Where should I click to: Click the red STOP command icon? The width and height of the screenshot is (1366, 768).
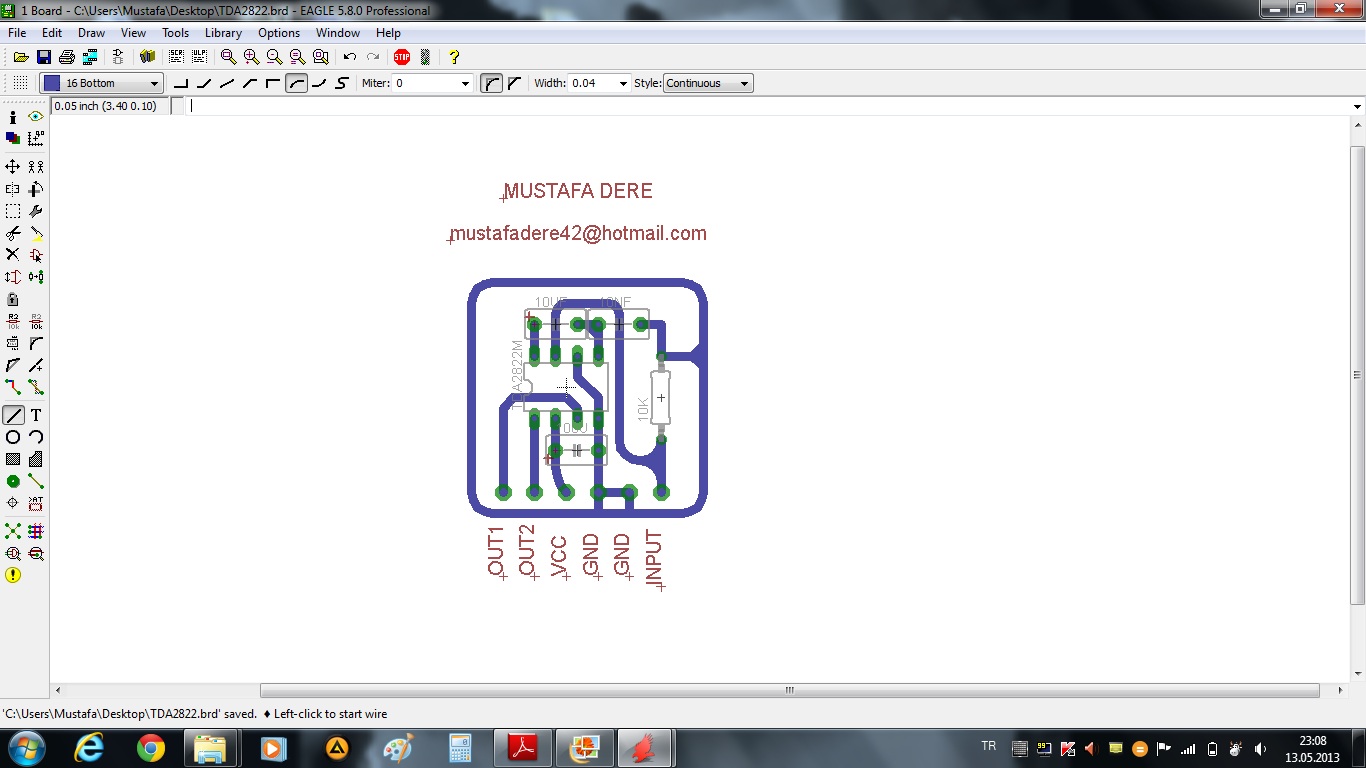(x=402, y=57)
